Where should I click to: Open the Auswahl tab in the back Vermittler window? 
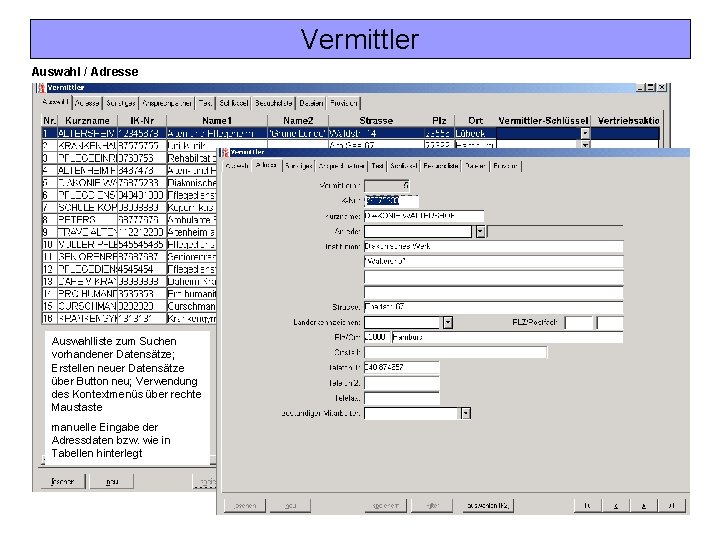pyautogui.click(x=55, y=102)
